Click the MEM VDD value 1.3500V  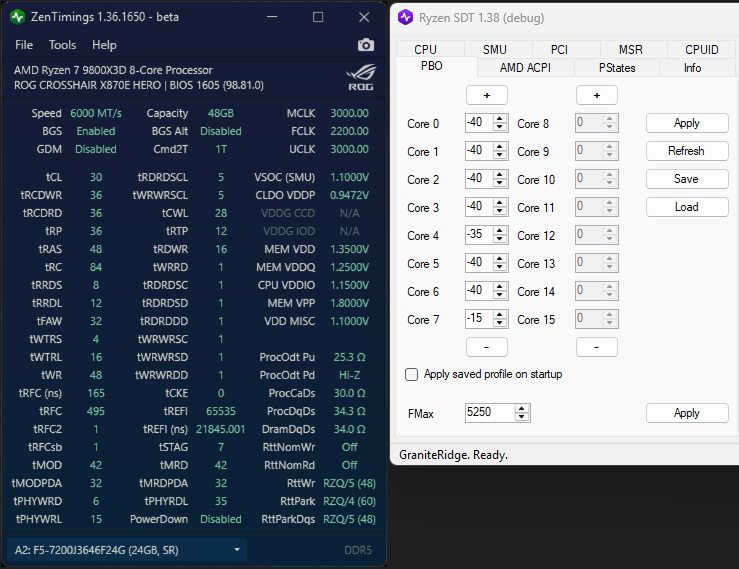(349, 249)
